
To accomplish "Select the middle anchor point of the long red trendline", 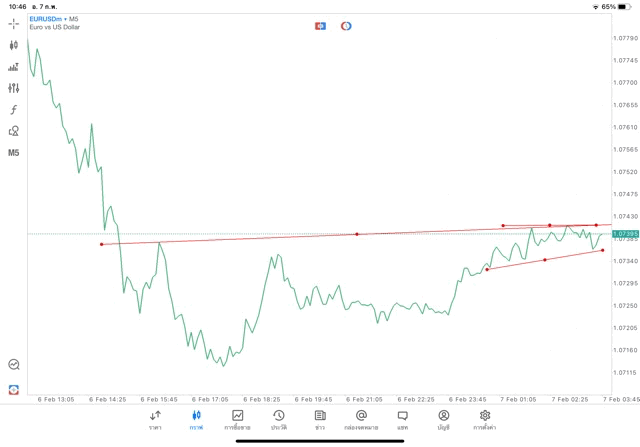I will pos(357,234).
